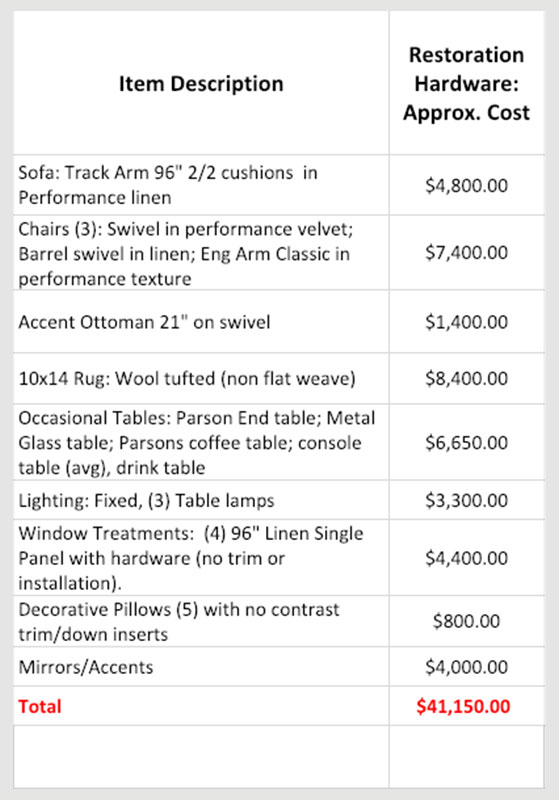Select the red $41,150.00 total value
Screen dimensions: 559x800
point(463,706)
